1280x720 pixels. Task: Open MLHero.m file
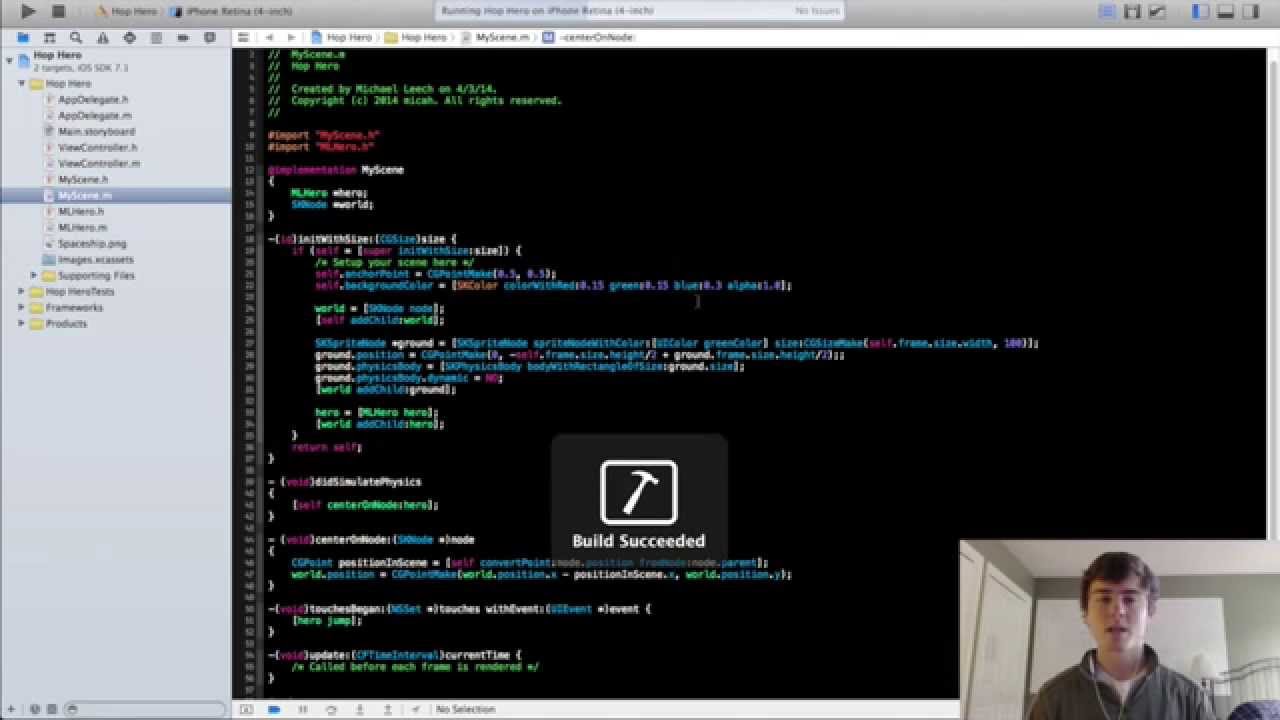81,228
